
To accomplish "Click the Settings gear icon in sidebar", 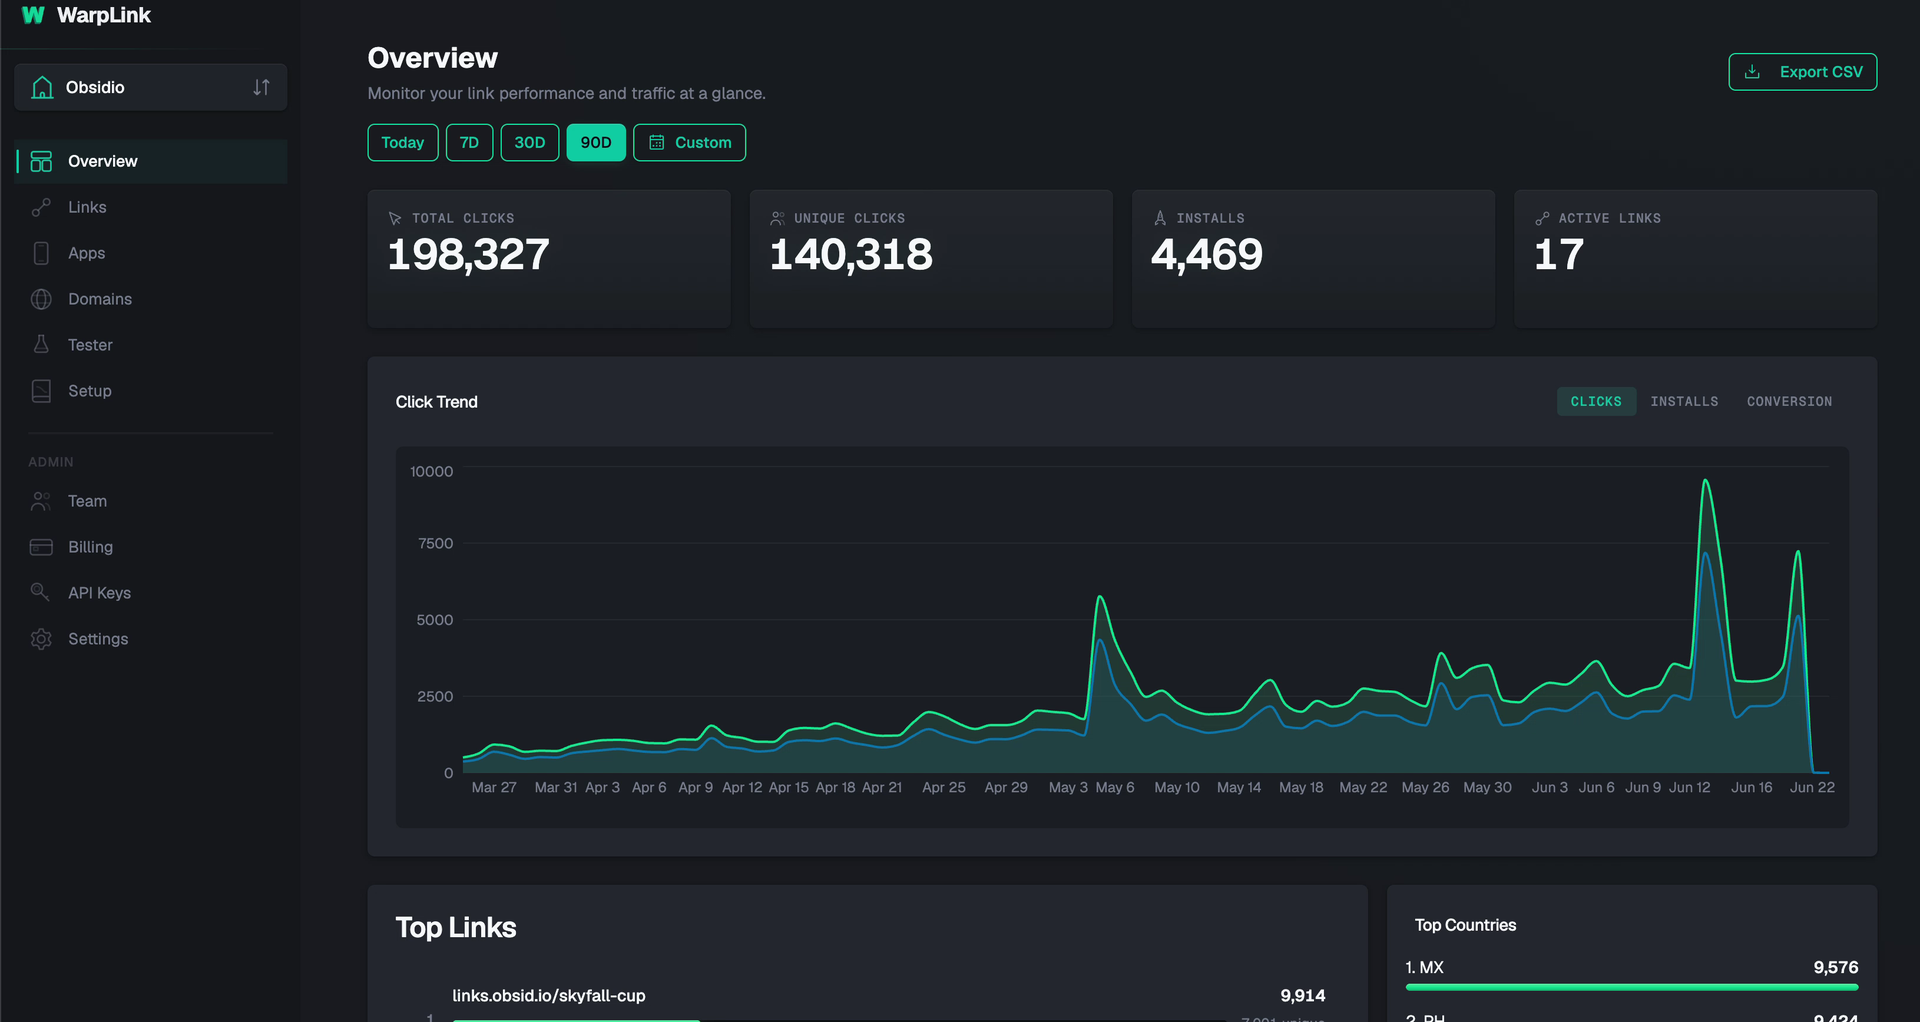I will point(41,639).
